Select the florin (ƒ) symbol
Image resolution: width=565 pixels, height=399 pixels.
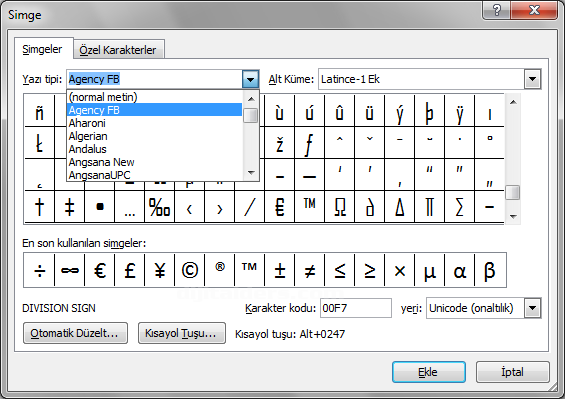[310, 143]
